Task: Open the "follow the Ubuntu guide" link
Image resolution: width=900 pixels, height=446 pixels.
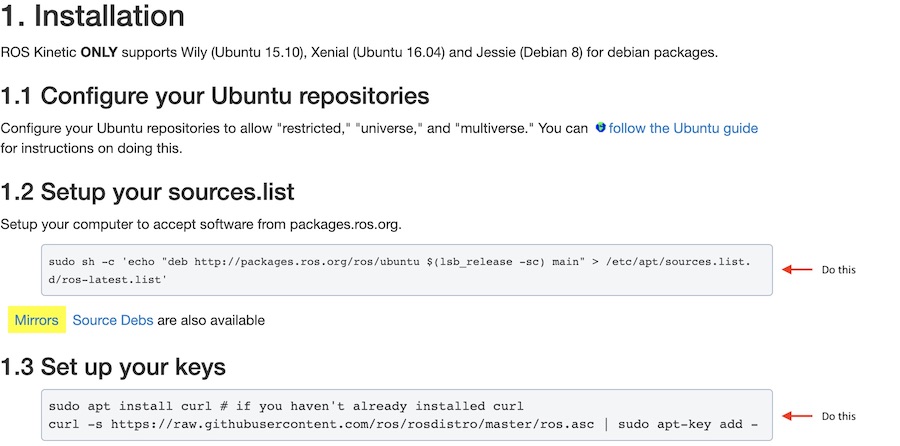Action: (x=683, y=128)
